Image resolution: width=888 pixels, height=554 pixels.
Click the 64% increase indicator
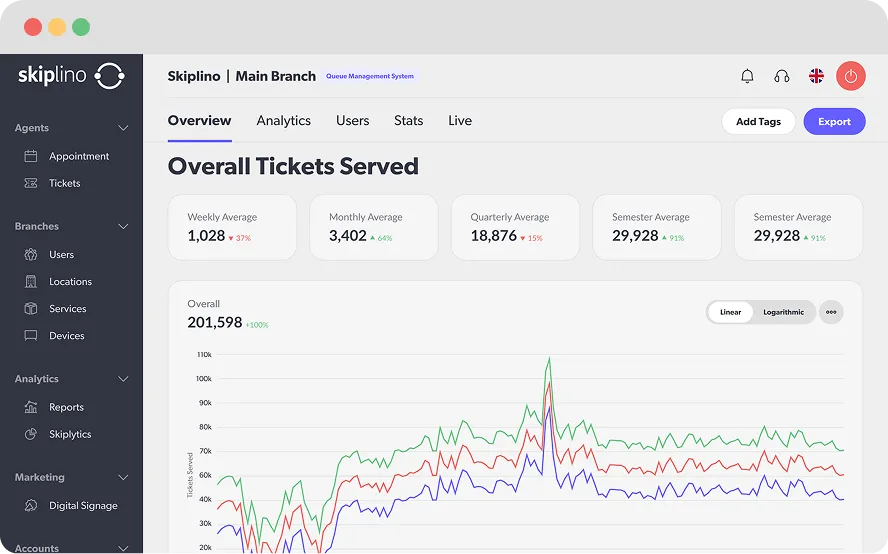point(381,238)
